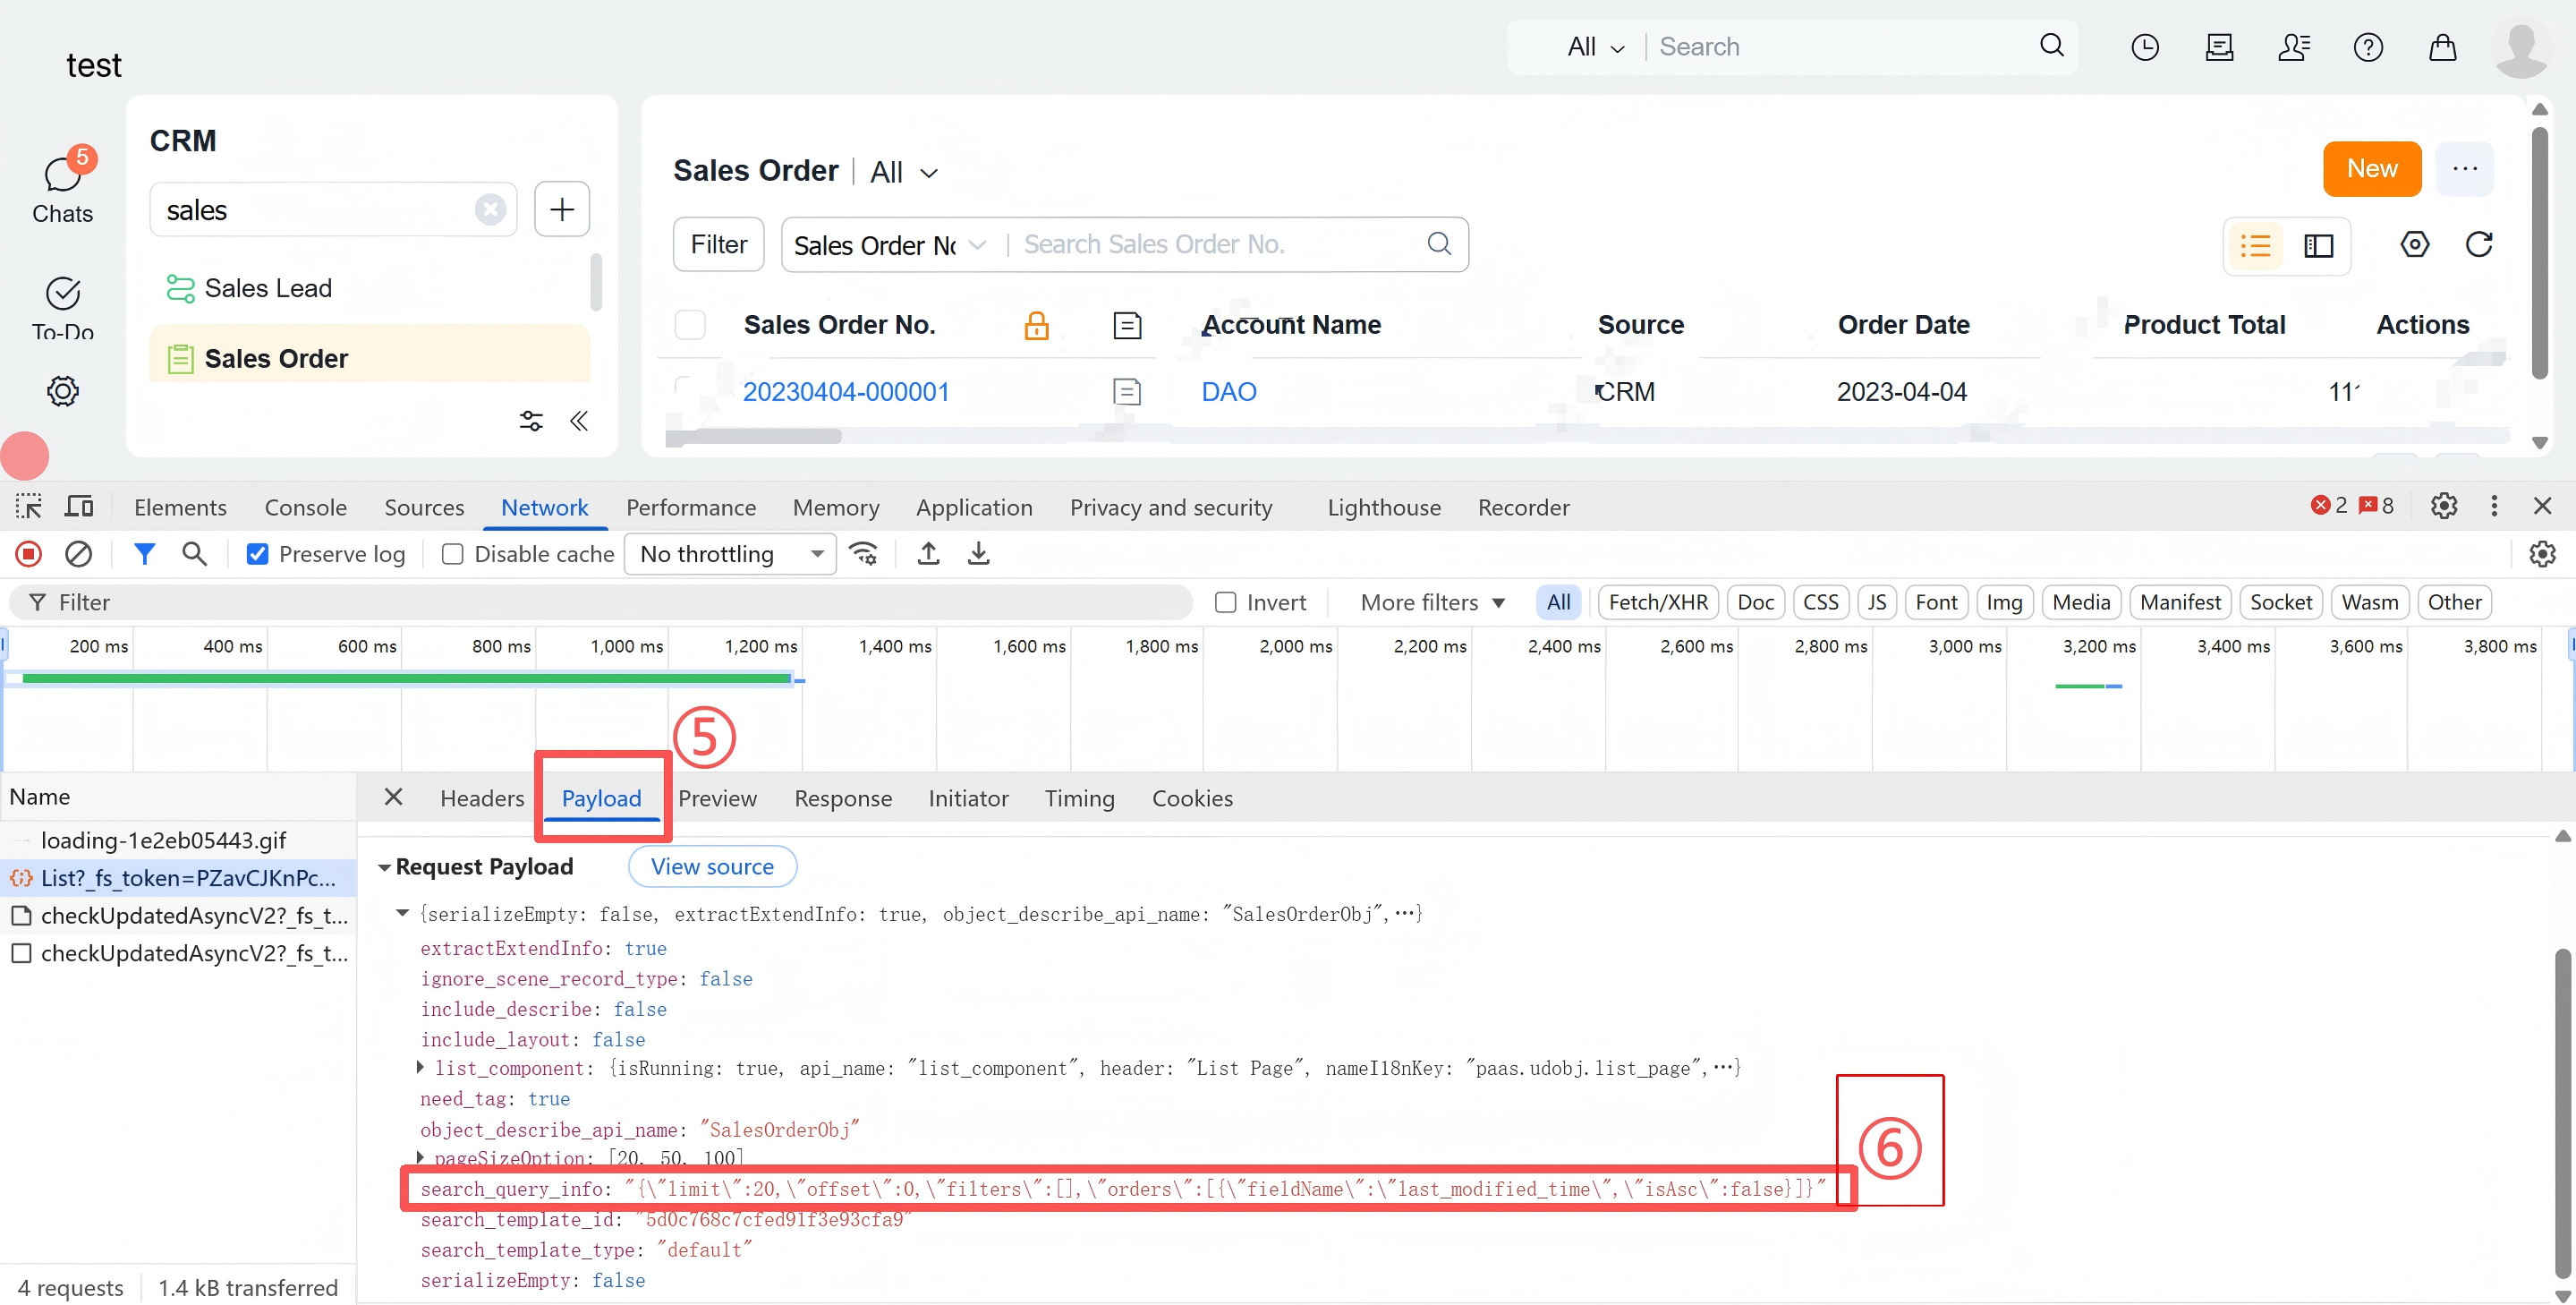The image size is (2576, 1305).
Task: Stop recording network log
Action: pyautogui.click(x=28, y=553)
